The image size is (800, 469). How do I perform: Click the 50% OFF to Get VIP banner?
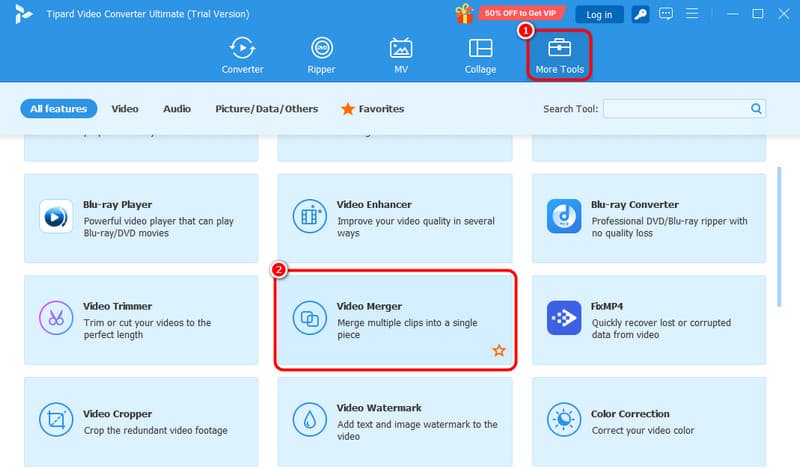(520, 13)
